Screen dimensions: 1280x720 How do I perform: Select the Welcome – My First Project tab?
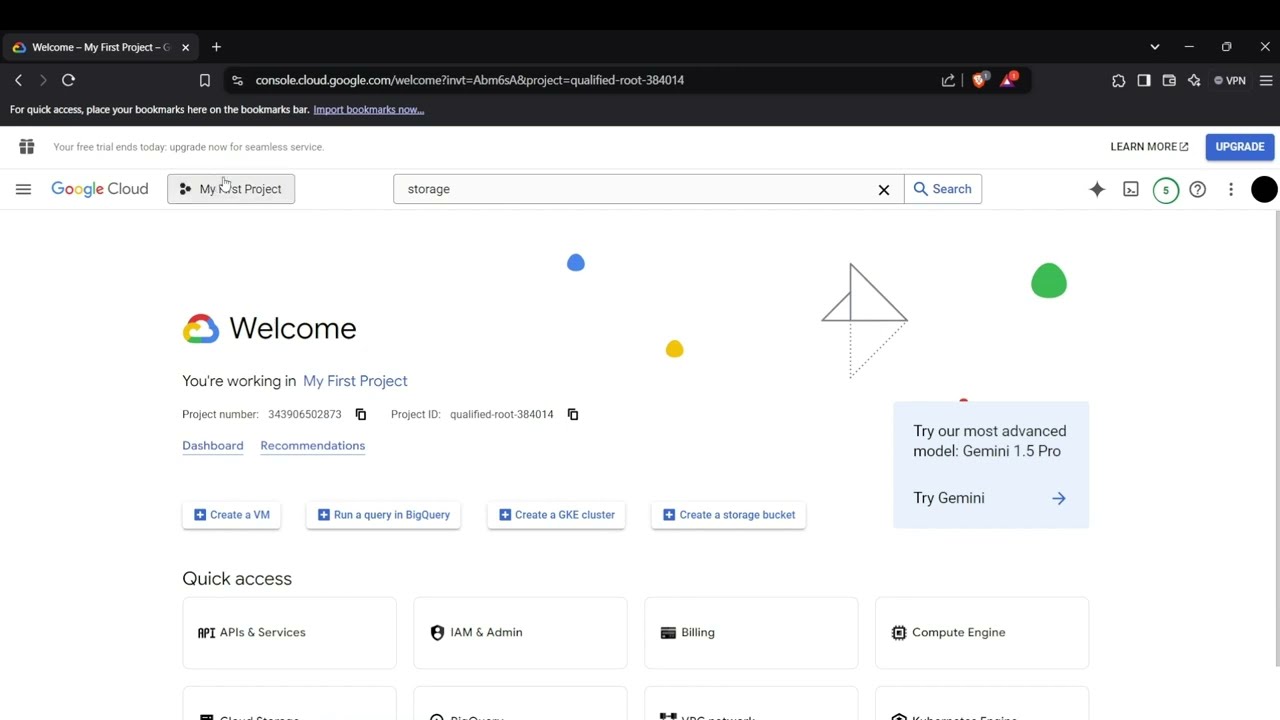click(x=100, y=47)
